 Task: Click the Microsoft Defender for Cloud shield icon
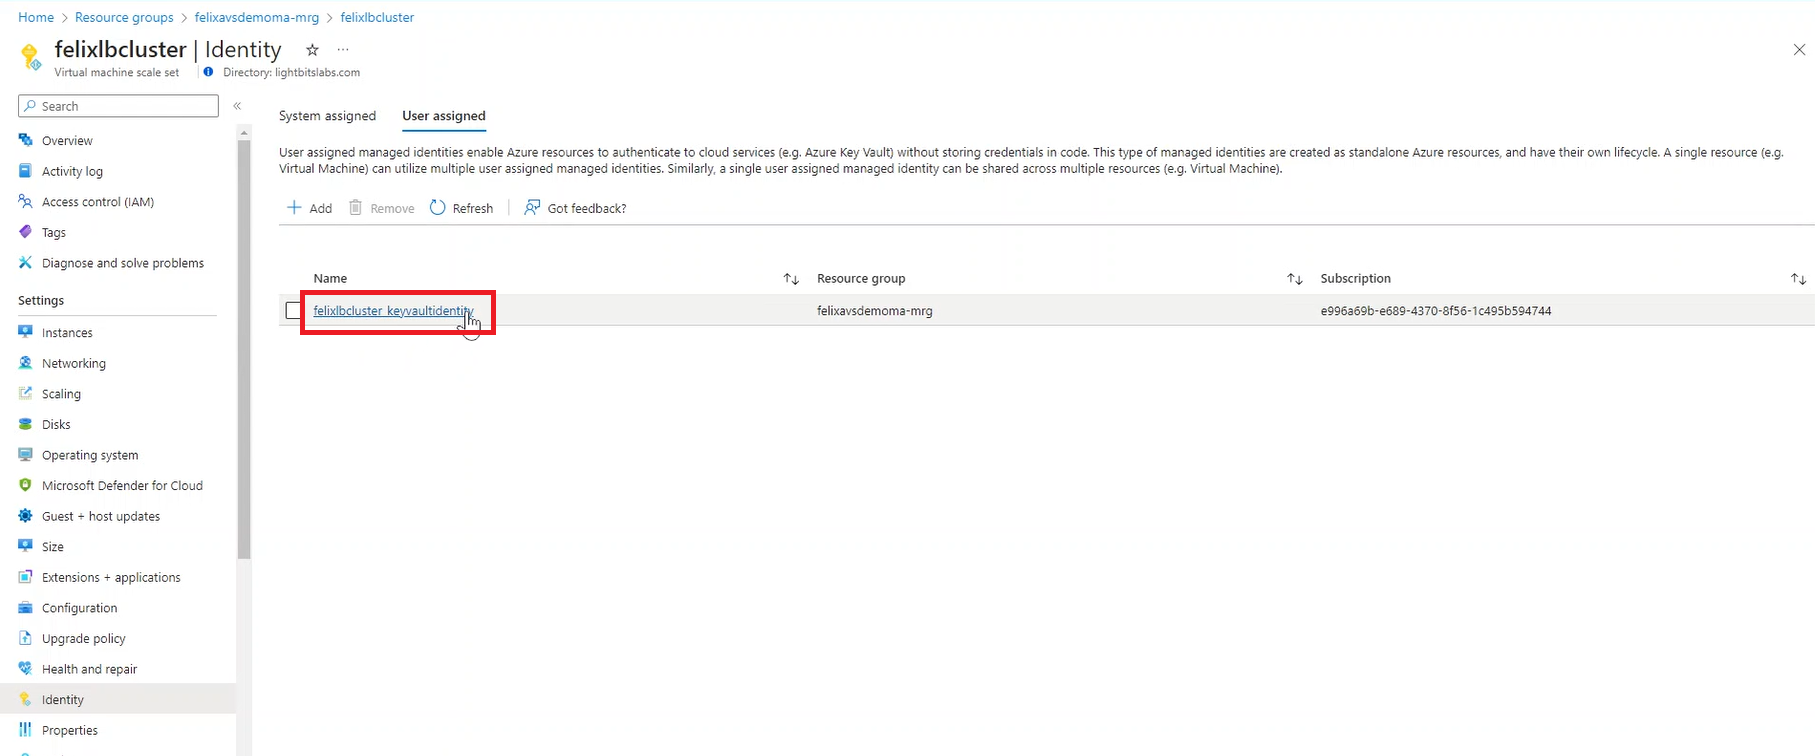coord(26,485)
